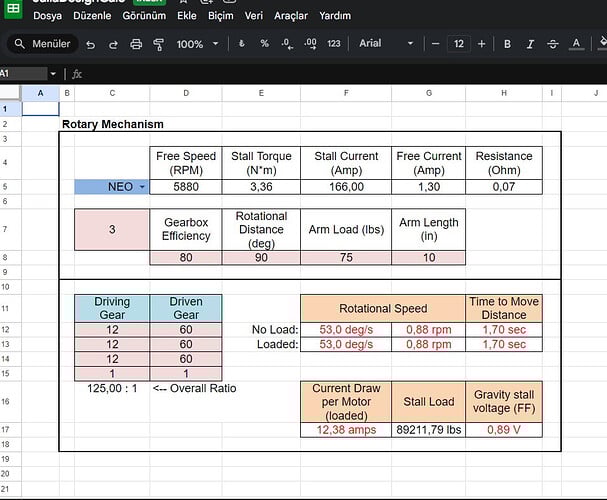This screenshot has height=500, width=607.
Task: Open the NEO motor dropdown
Action: tap(142, 187)
